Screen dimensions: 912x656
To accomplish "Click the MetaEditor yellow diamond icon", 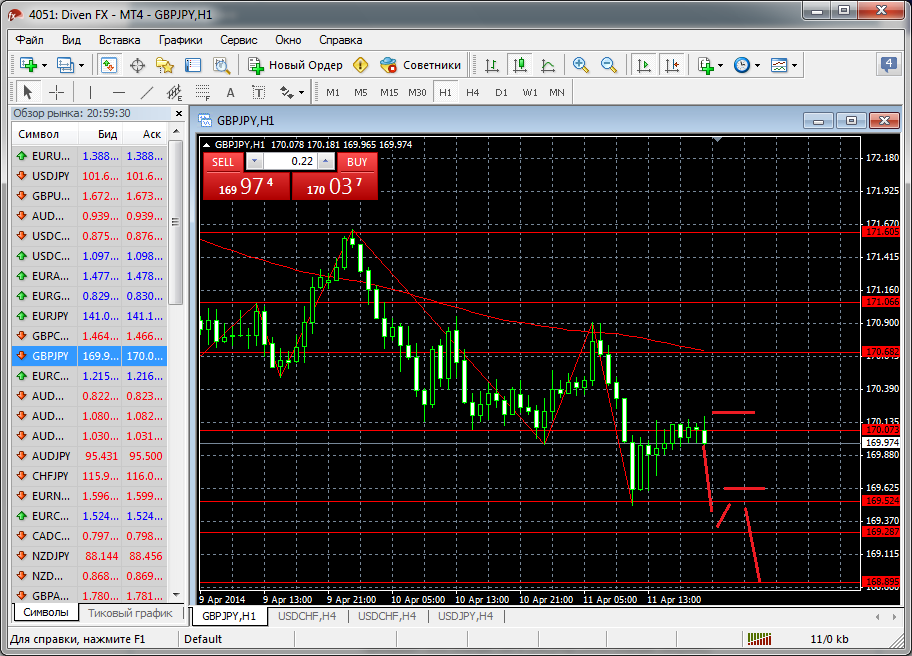I will click(x=361, y=65).
